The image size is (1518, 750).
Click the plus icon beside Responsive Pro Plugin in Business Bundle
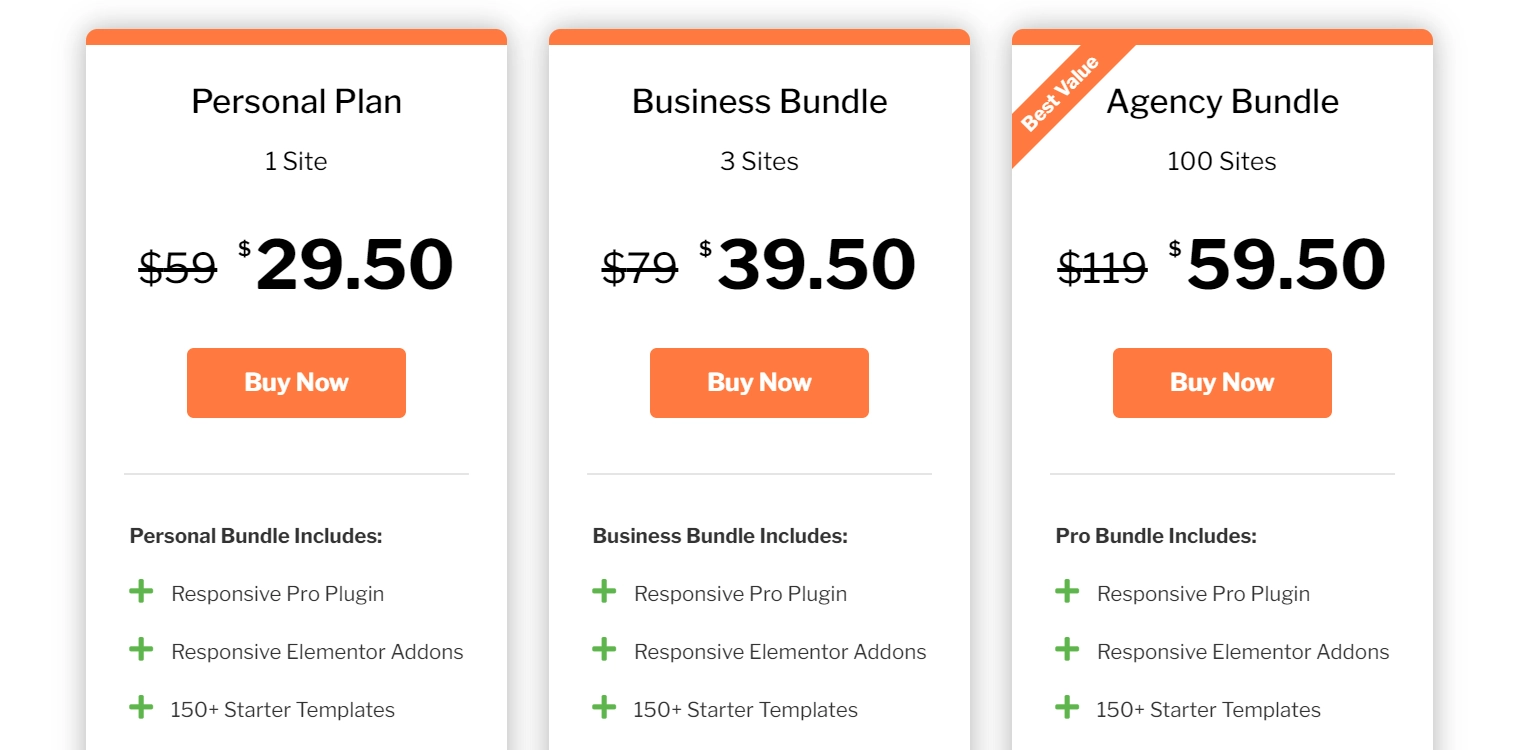tap(604, 592)
